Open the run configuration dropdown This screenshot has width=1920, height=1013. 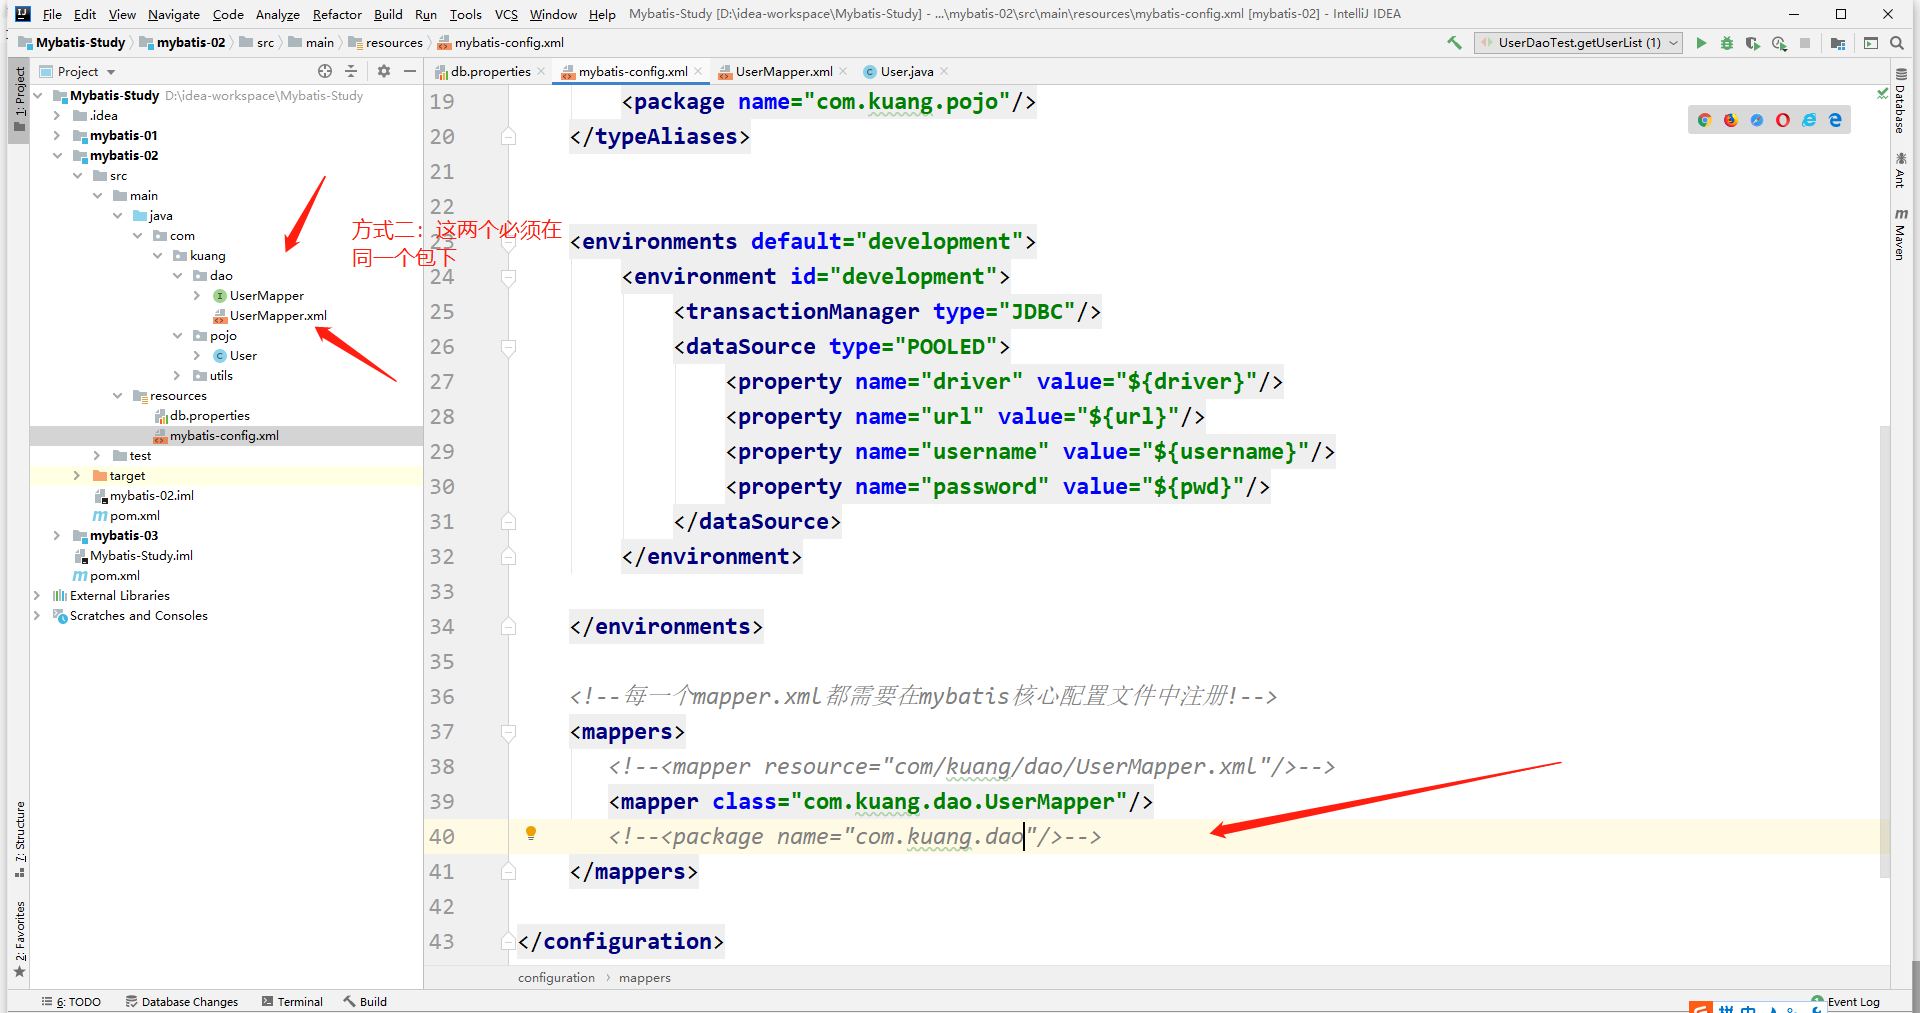(x=1579, y=43)
